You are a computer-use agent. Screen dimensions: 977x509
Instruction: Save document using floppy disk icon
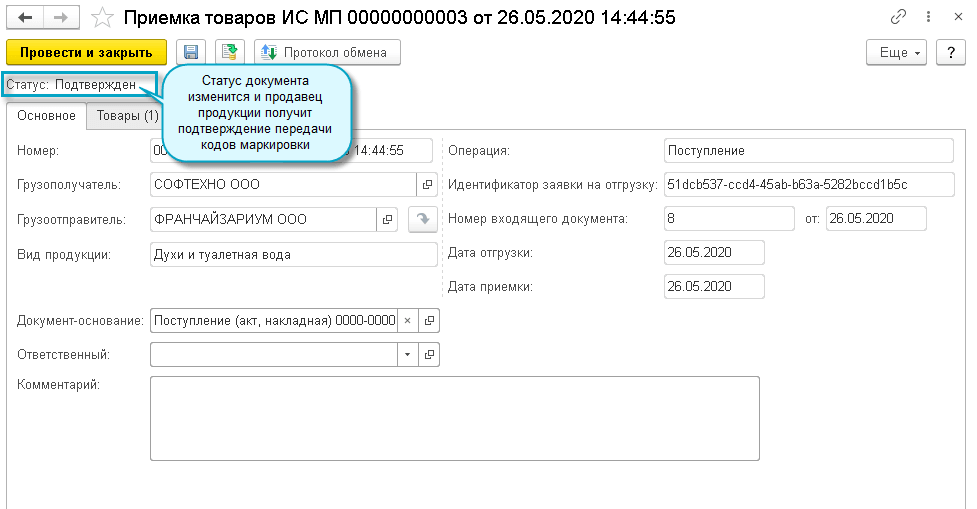click(189, 52)
